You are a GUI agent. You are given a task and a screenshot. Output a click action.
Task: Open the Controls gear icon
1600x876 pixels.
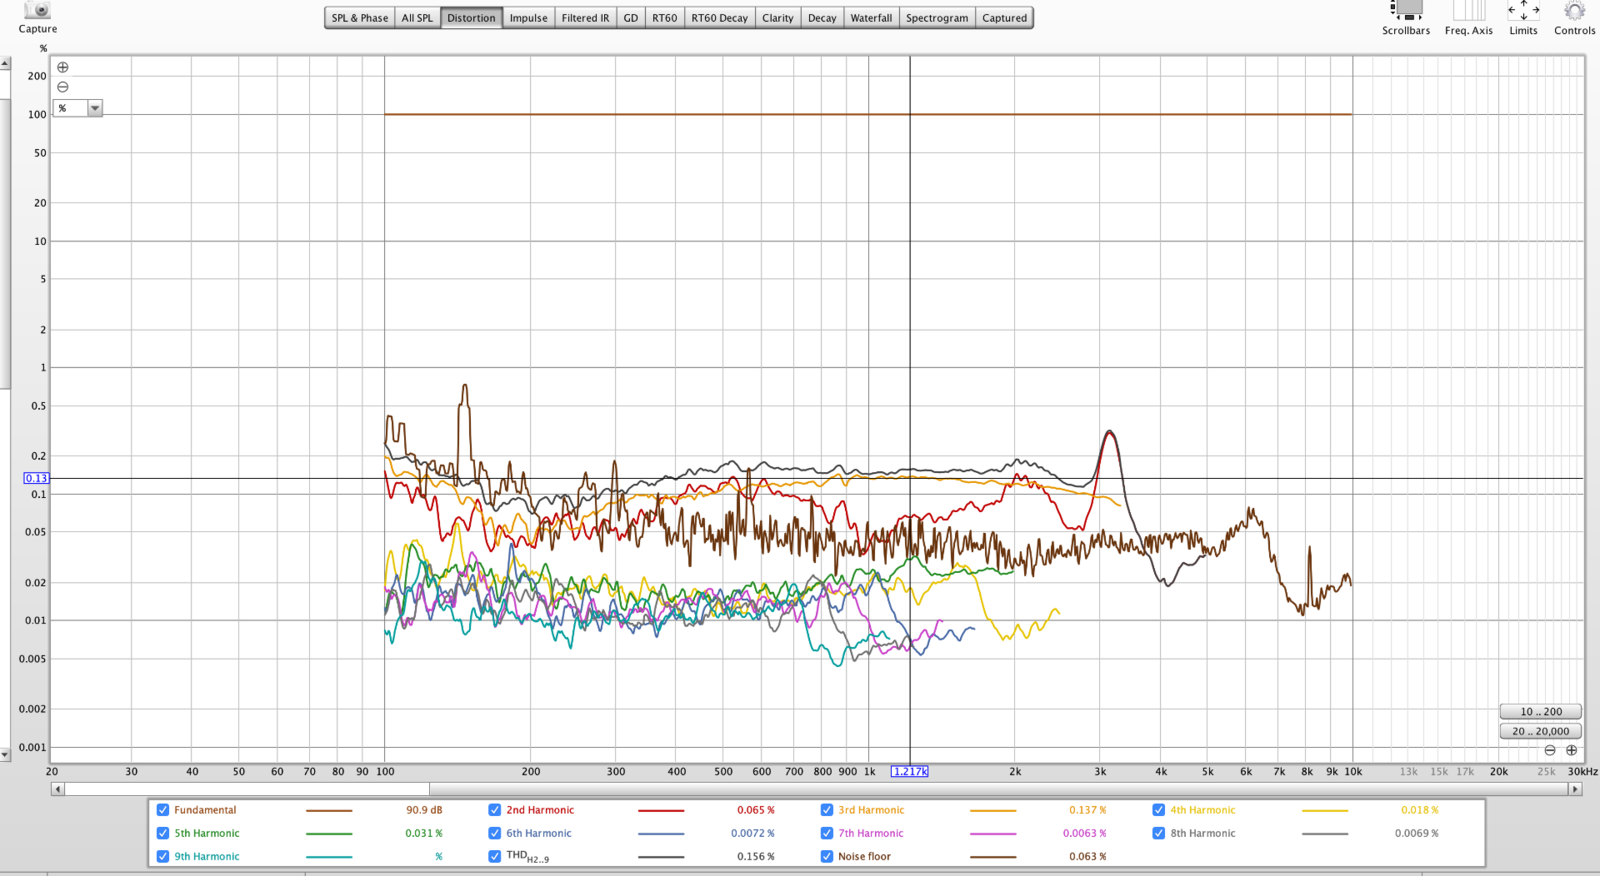[x=1574, y=10]
